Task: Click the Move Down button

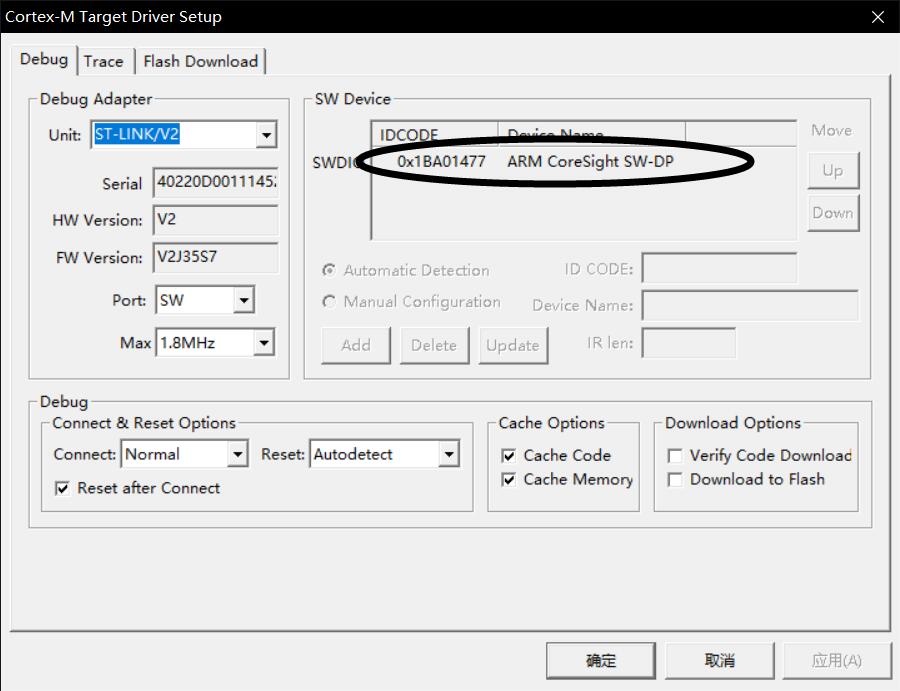Action: point(833,213)
